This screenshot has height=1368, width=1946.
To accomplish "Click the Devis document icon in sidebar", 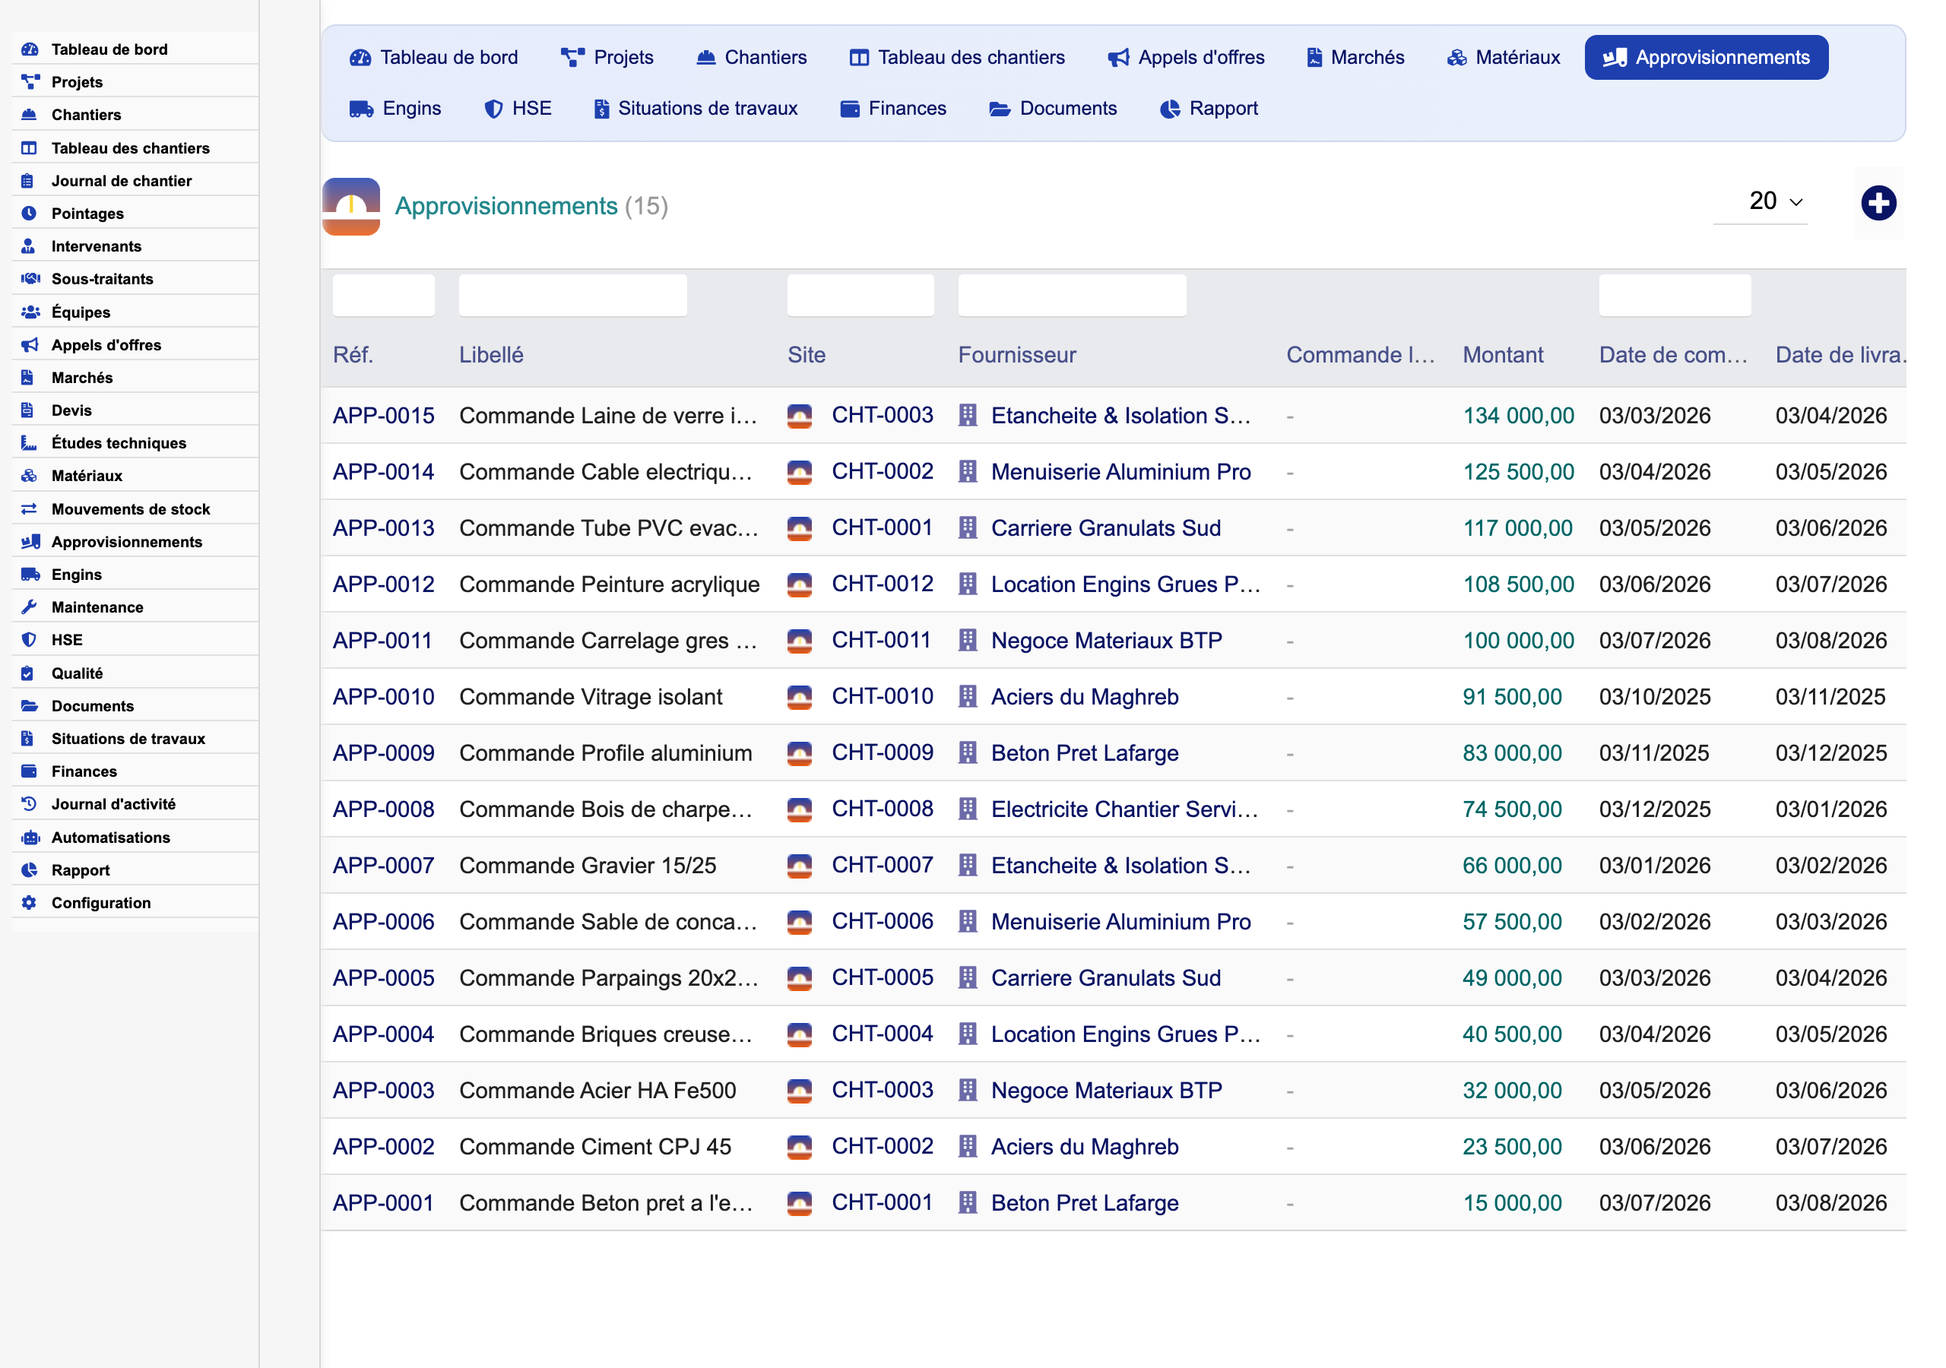I will coord(28,410).
